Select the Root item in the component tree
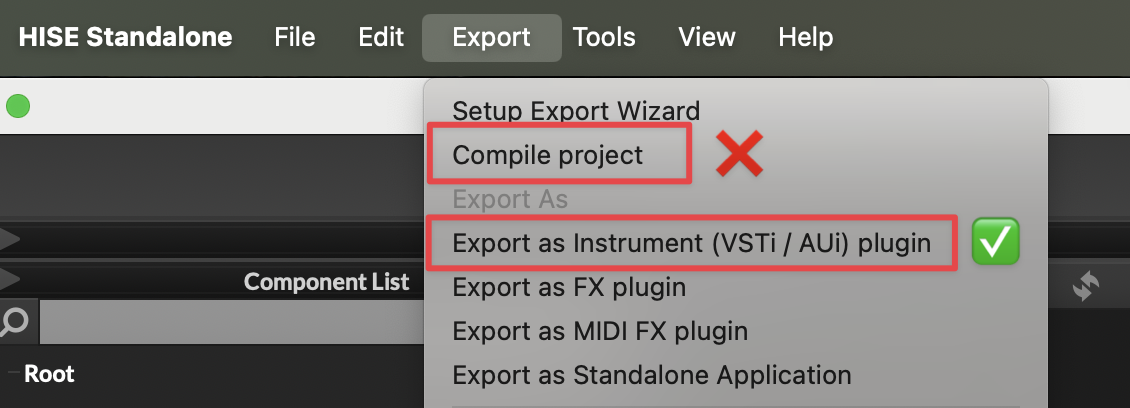1130x408 pixels. 49,375
